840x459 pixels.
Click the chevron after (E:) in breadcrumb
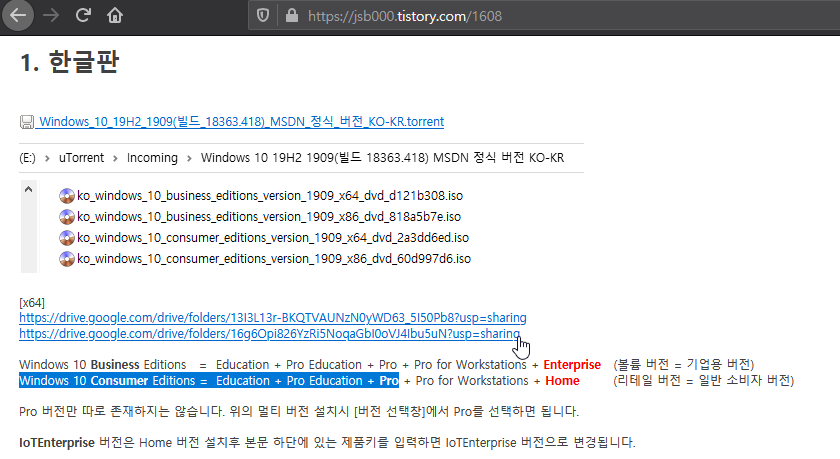point(47,159)
